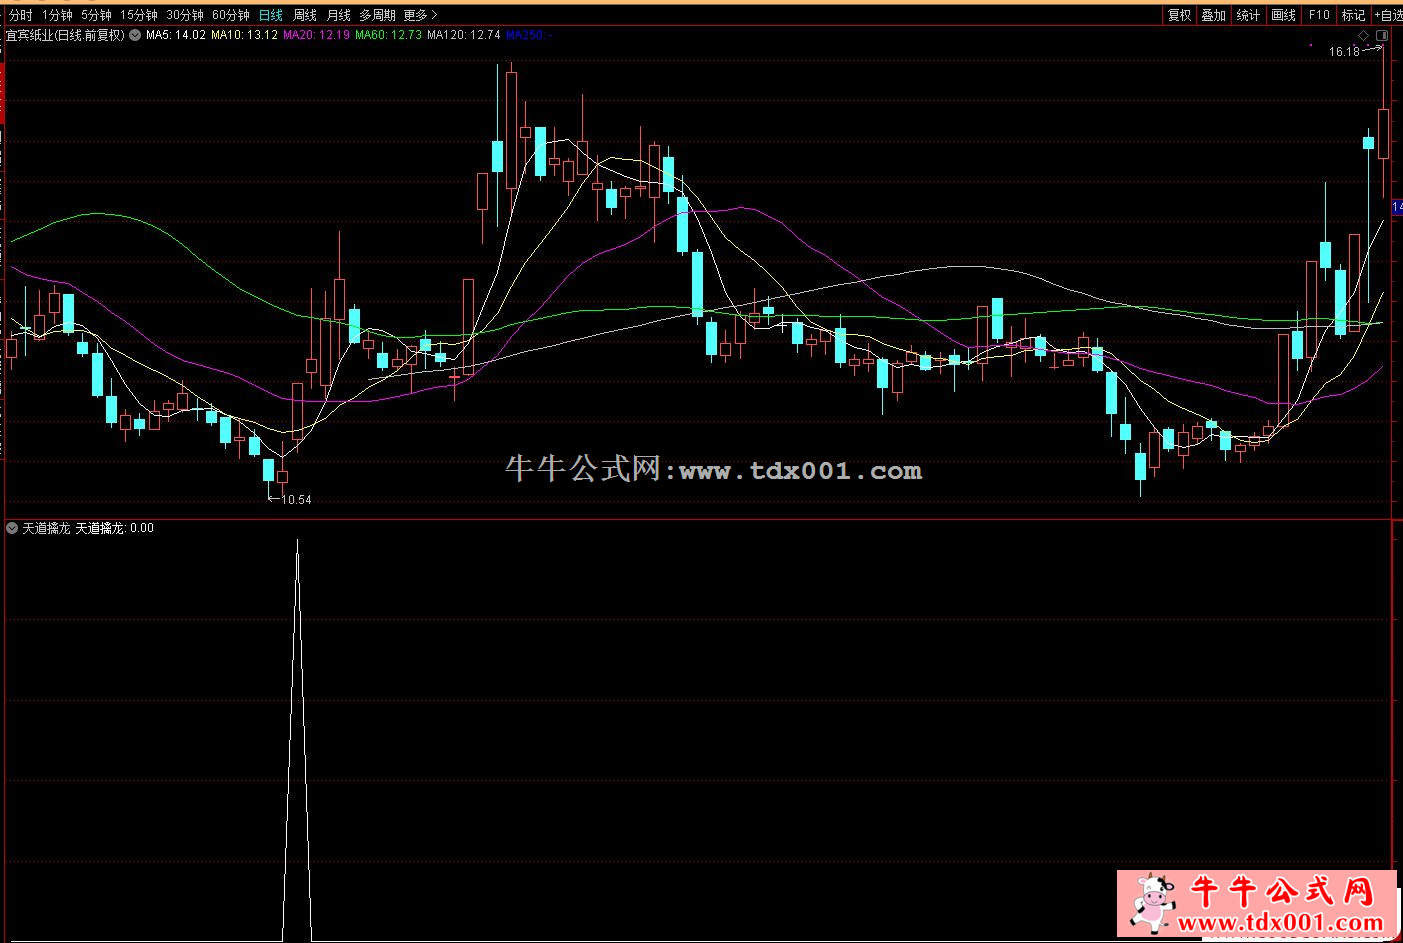This screenshot has height=943, width=1403.
Task: Click the MA60: 12.73 label
Action: [388, 35]
